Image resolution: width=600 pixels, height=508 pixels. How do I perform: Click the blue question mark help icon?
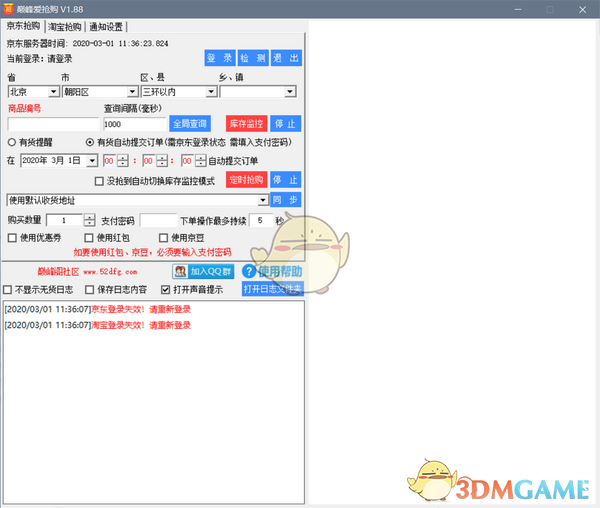pyautogui.click(x=249, y=272)
